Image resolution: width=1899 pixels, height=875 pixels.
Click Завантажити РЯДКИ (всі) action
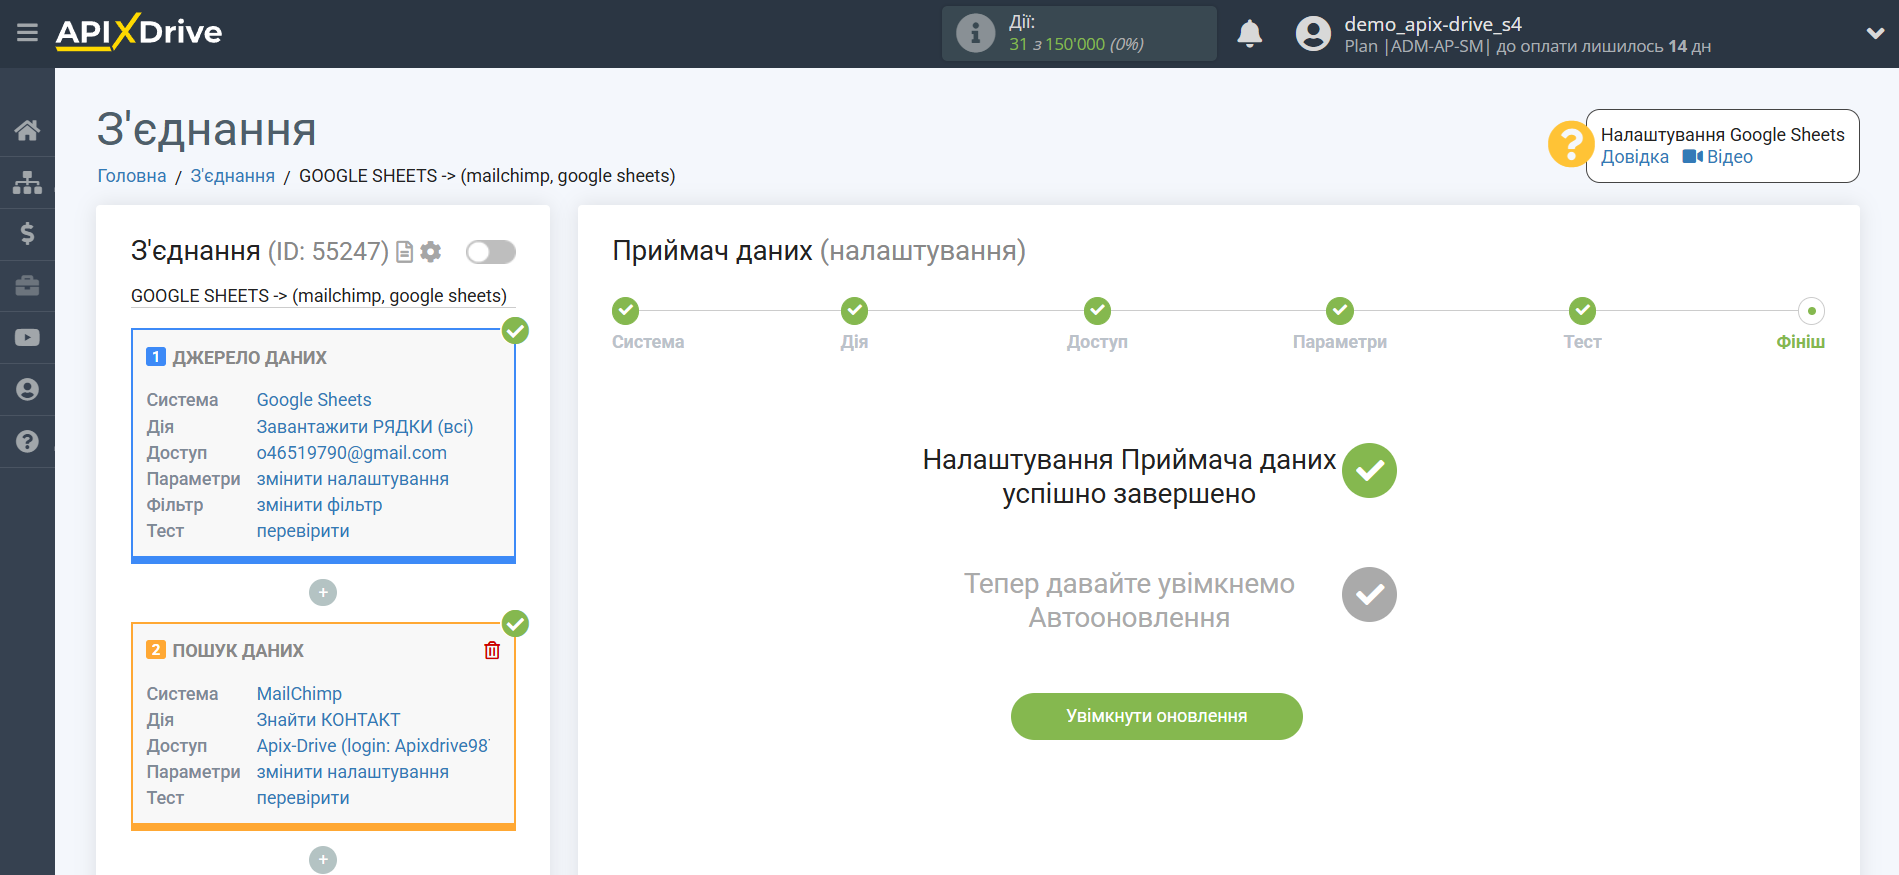click(365, 427)
